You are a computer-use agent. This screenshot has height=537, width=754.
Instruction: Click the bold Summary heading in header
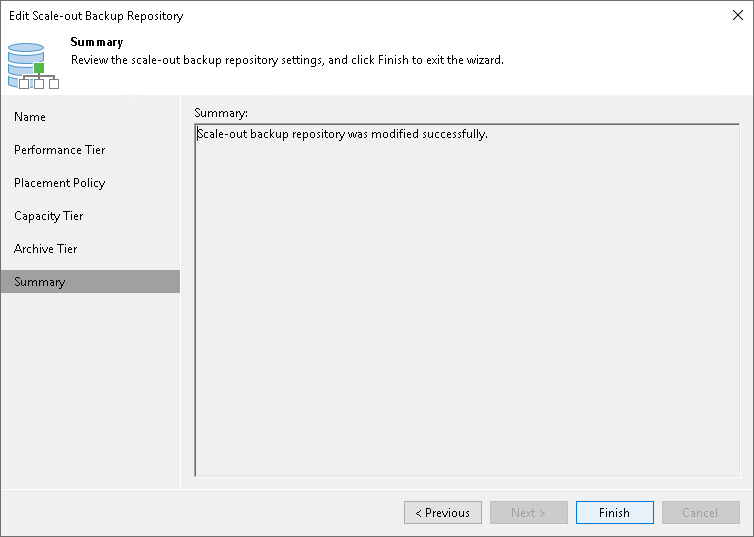97,43
